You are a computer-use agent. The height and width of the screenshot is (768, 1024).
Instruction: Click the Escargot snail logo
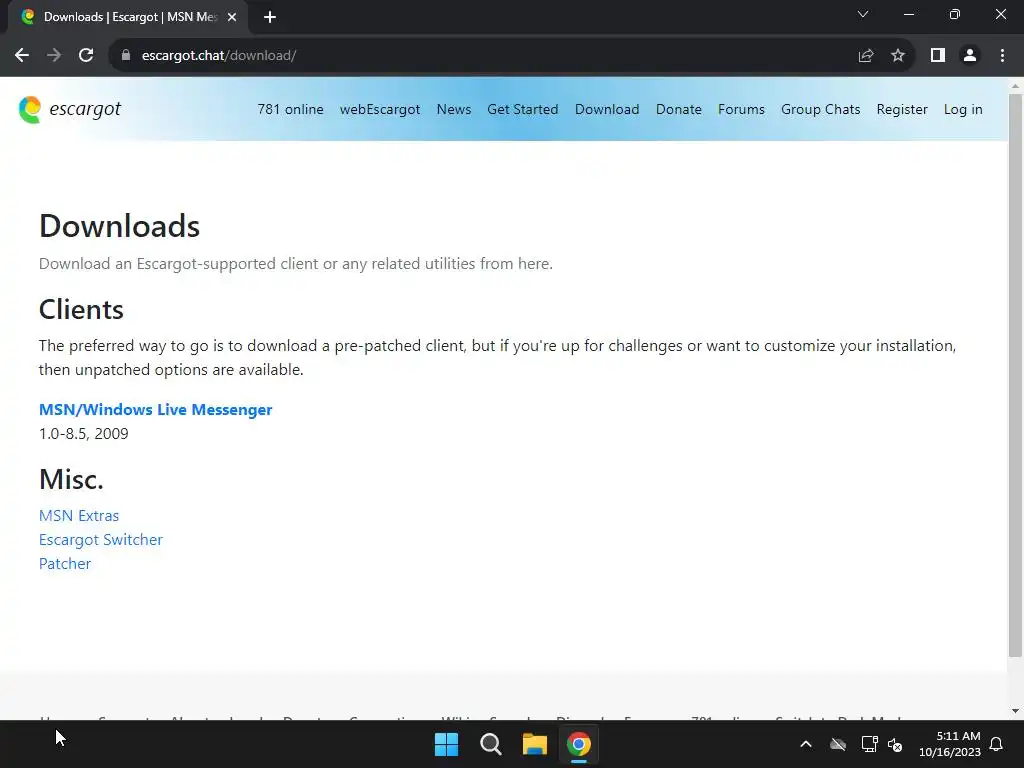[x=30, y=110]
